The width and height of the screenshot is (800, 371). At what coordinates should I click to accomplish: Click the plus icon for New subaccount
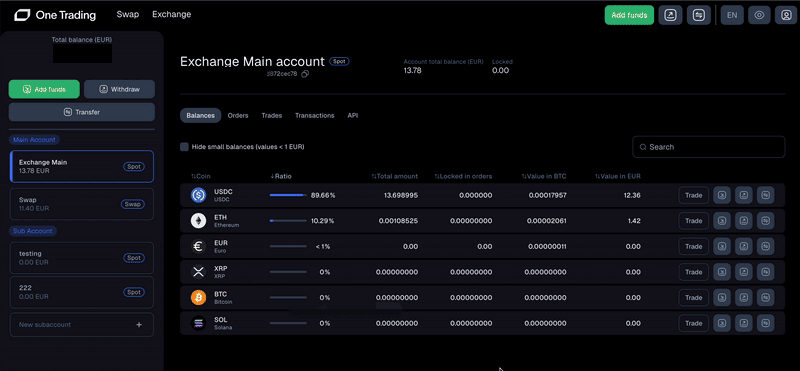(x=139, y=325)
